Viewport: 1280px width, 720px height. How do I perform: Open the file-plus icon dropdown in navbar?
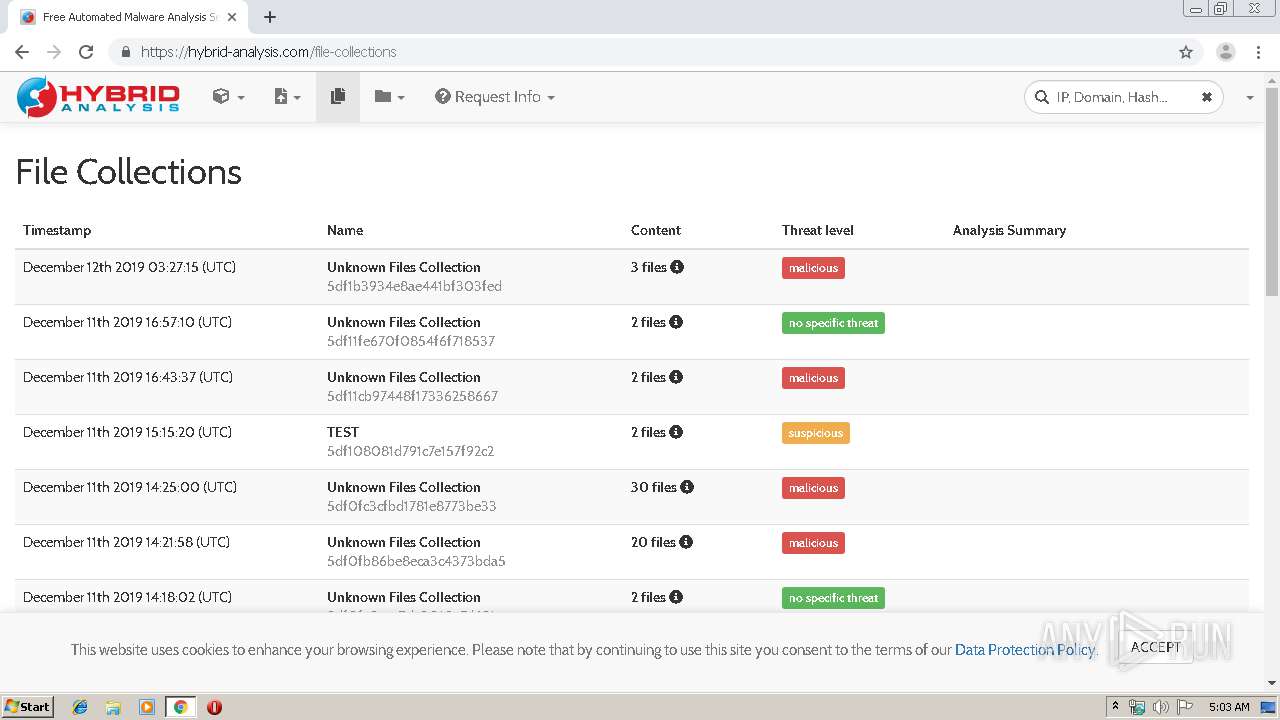(287, 97)
